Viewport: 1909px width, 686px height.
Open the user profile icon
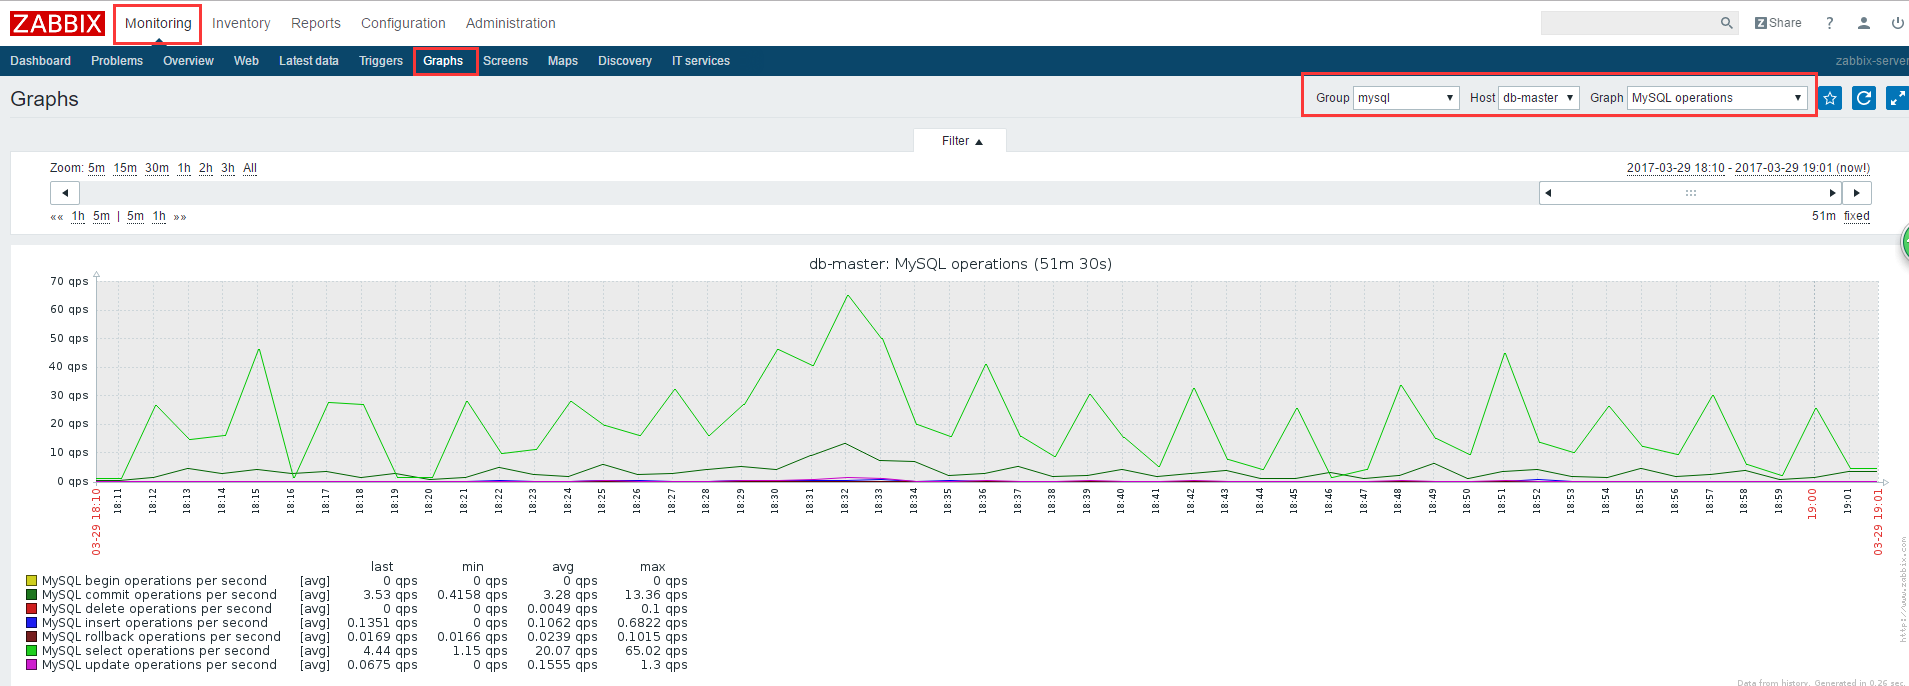(1863, 23)
